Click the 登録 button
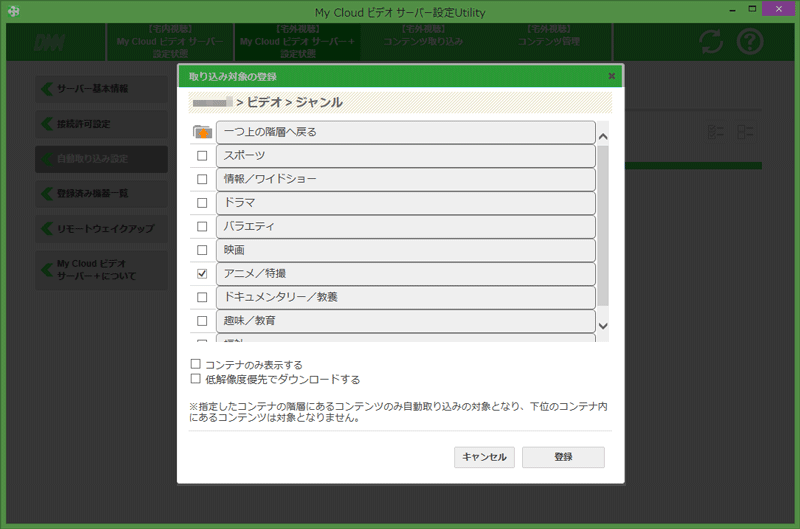Image resolution: width=800 pixels, height=529 pixels. [x=563, y=457]
